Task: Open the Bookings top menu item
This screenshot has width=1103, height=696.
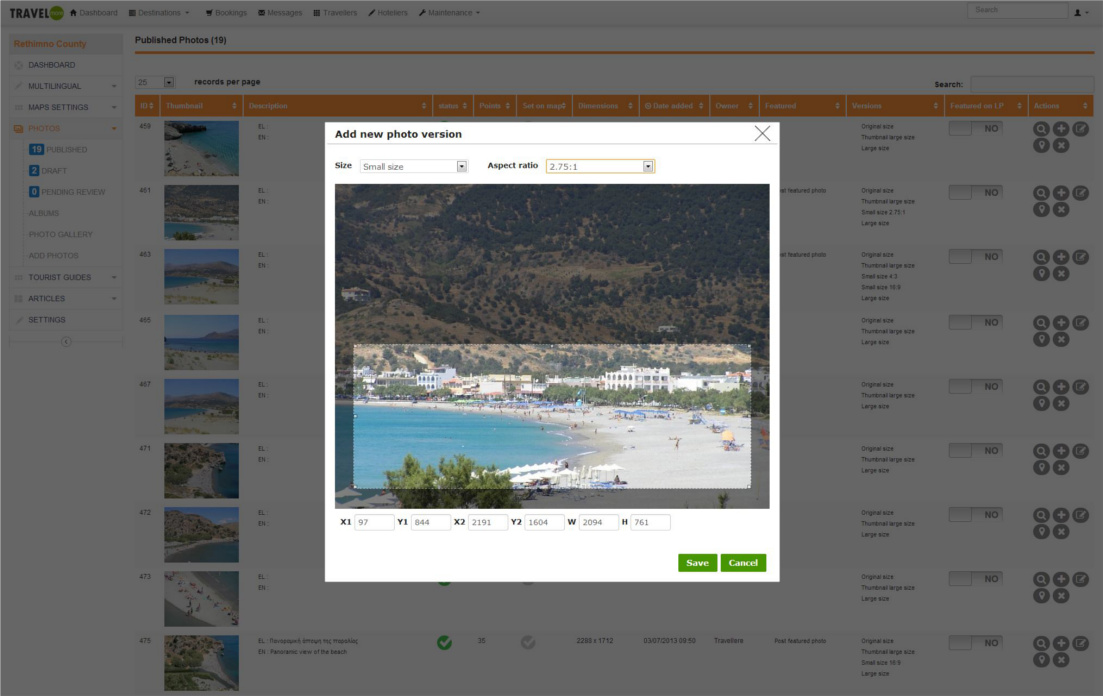Action: 226,13
